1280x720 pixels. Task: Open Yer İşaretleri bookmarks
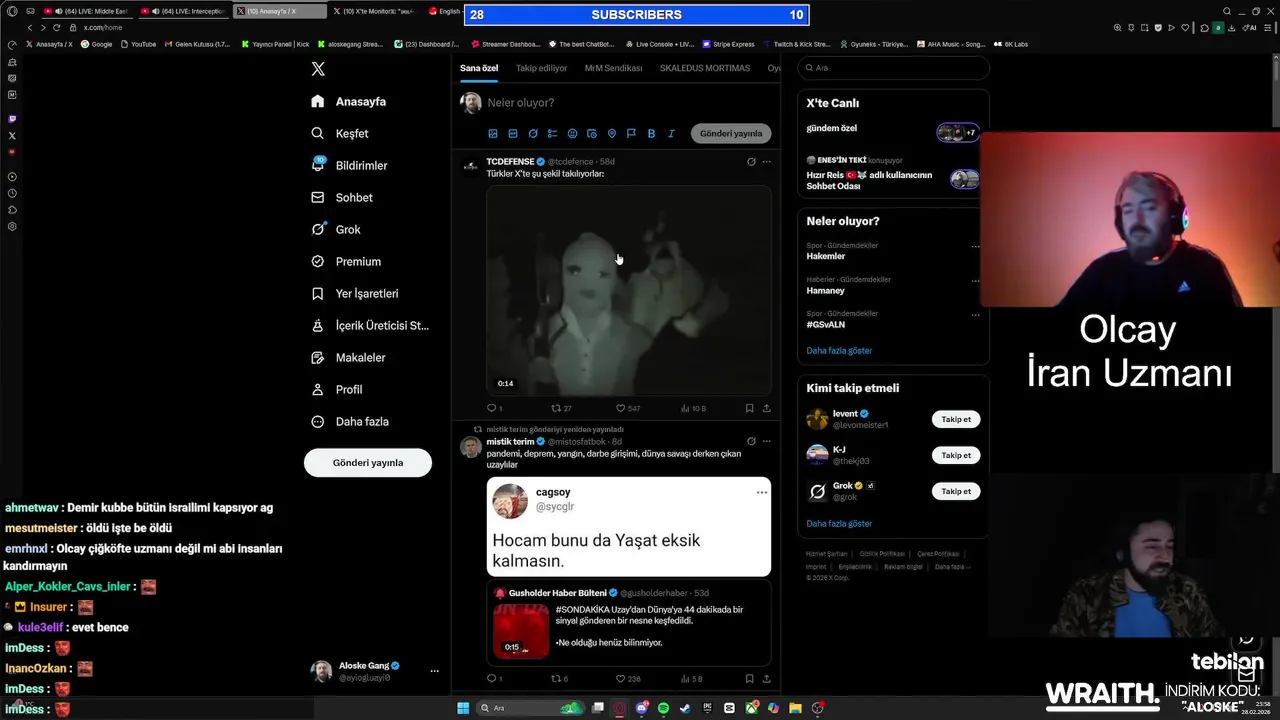[354, 293]
